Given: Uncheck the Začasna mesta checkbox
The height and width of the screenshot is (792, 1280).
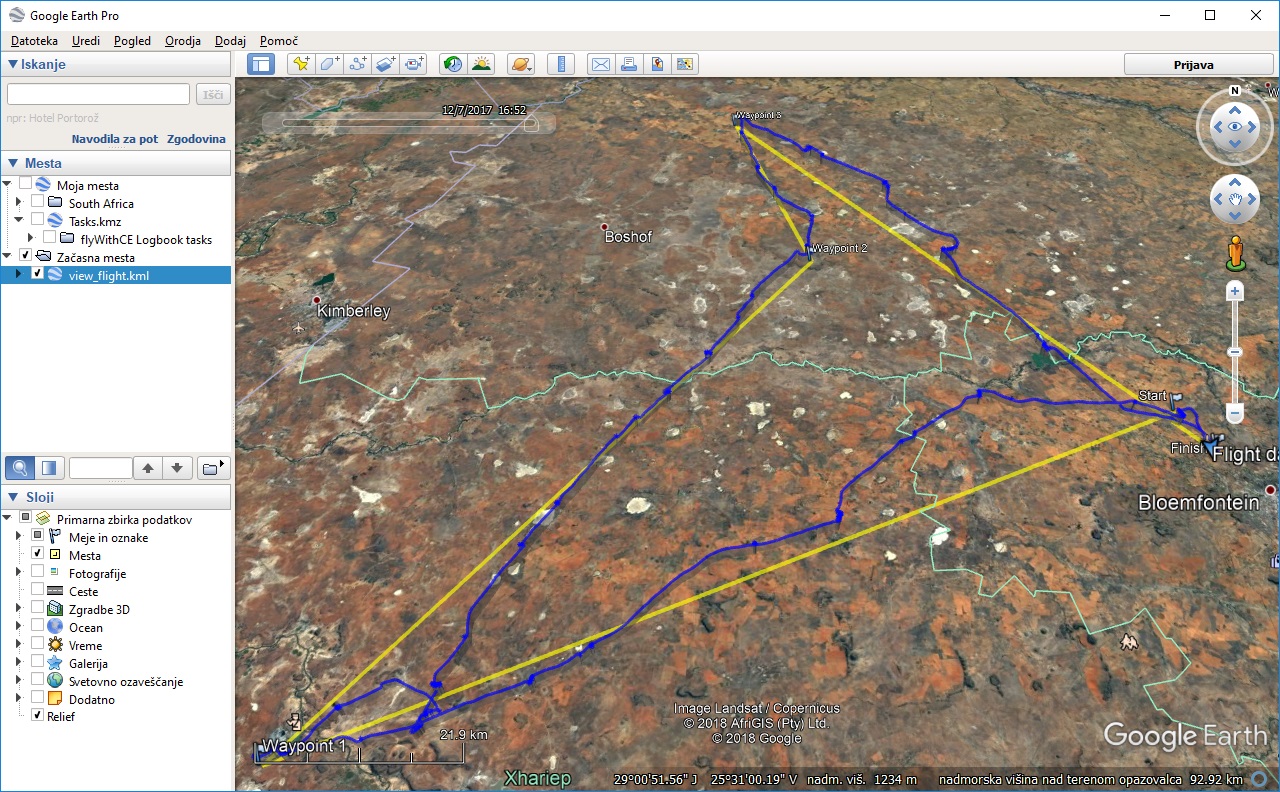Looking at the screenshot, I should click(25, 257).
